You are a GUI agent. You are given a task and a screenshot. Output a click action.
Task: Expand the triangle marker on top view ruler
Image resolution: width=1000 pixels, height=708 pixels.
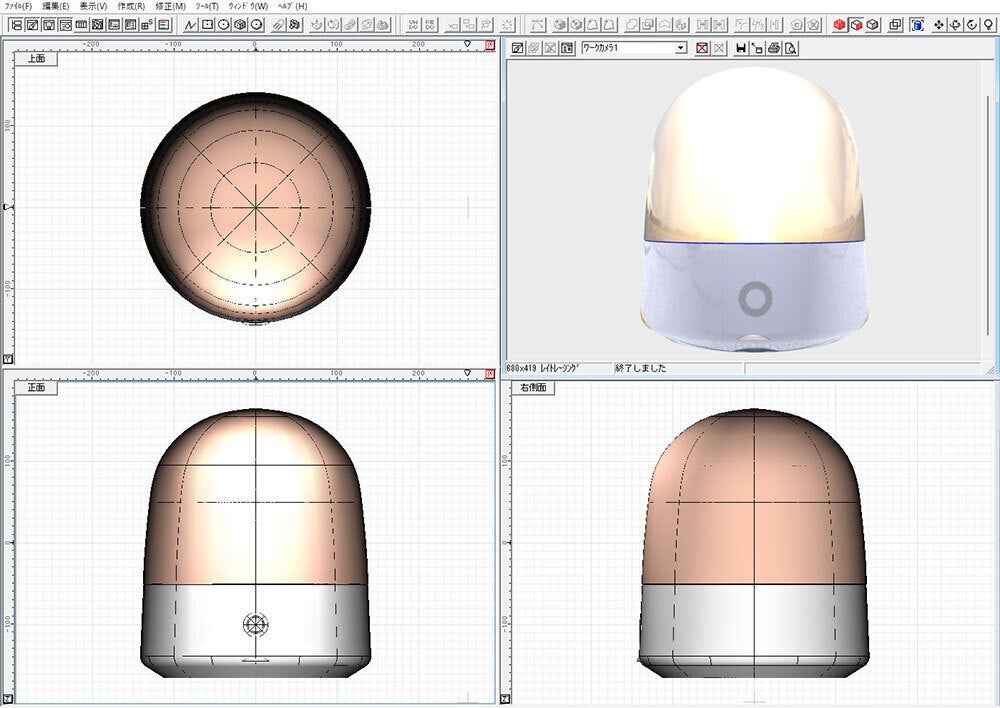pos(468,45)
